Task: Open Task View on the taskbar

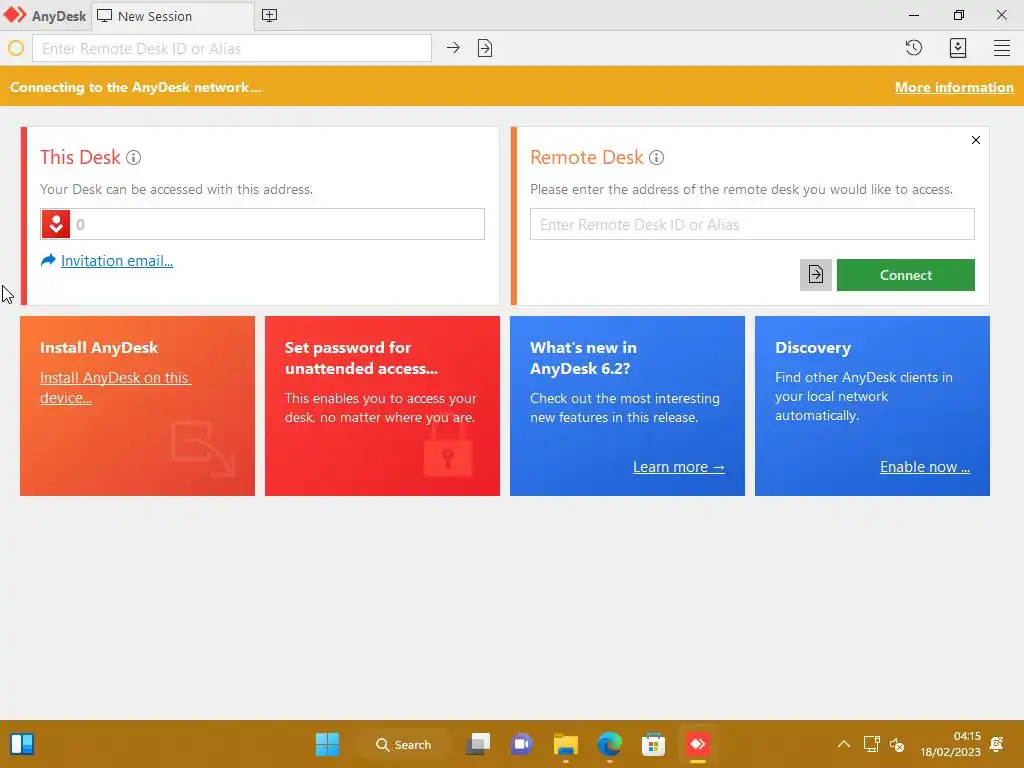Action: tap(478, 744)
